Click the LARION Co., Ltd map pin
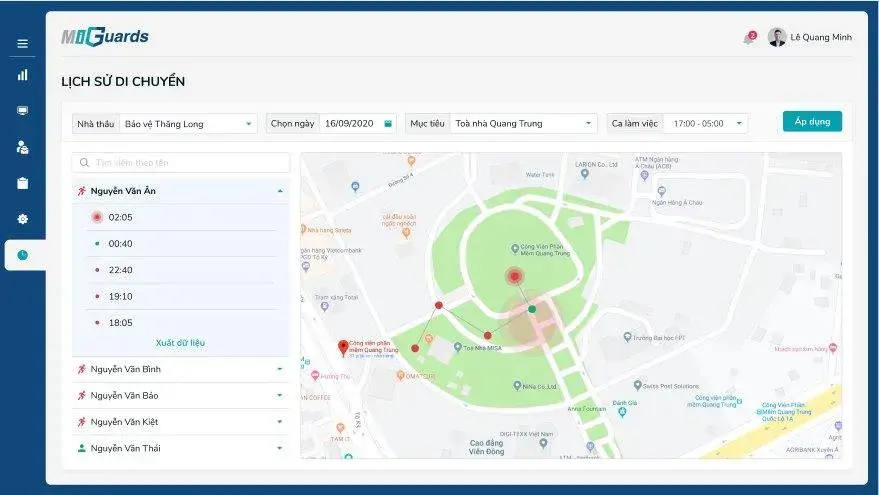 [585, 174]
